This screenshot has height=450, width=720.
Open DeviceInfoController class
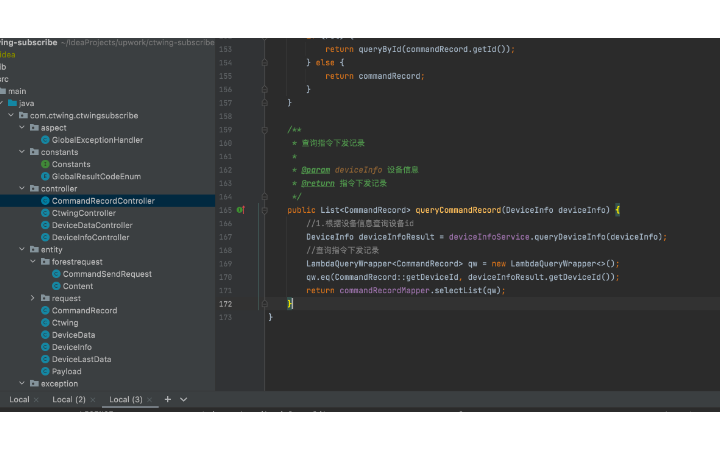(x=90, y=237)
